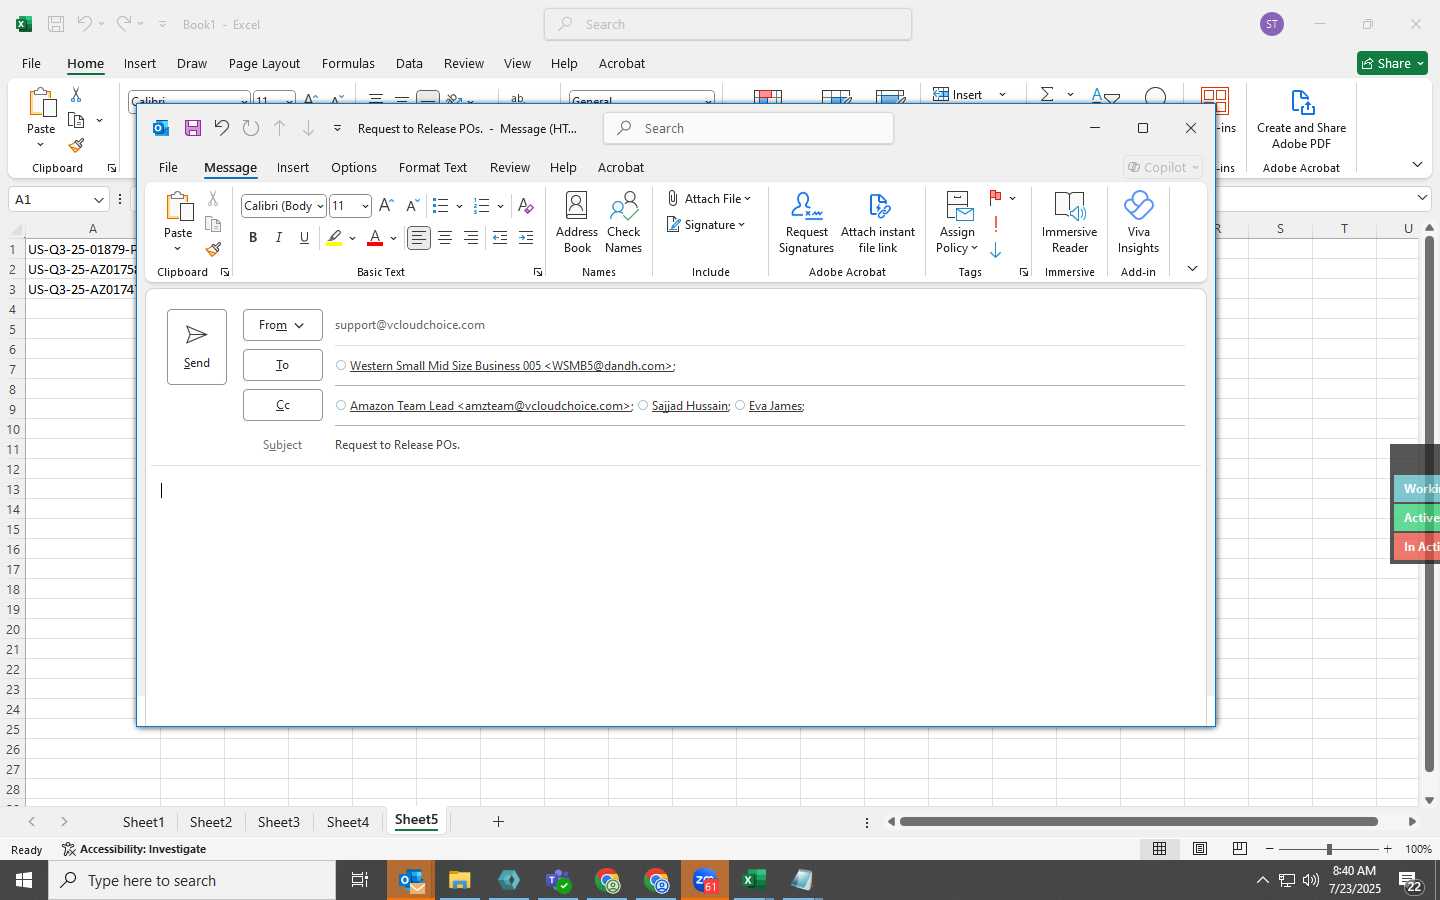
Task: Increase indent in message
Action: pos(526,238)
